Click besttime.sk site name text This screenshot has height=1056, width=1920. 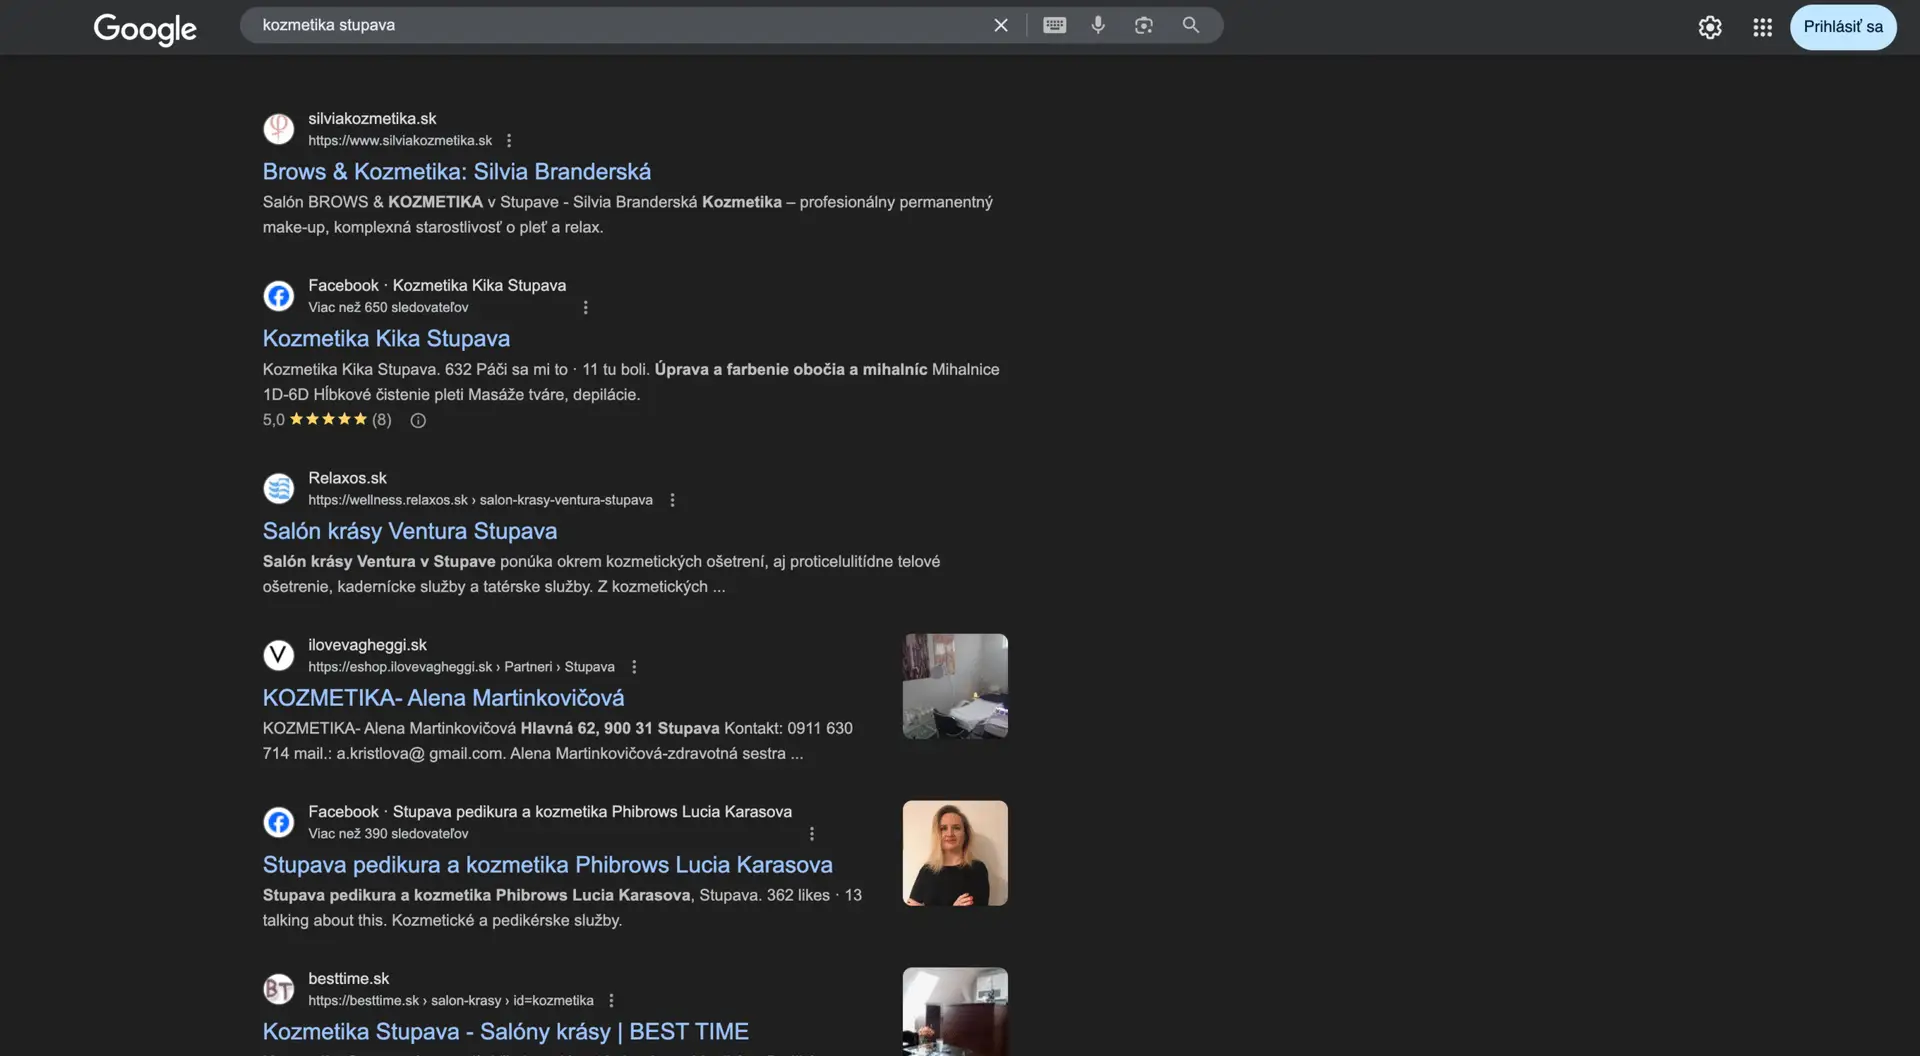tap(348, 979)
